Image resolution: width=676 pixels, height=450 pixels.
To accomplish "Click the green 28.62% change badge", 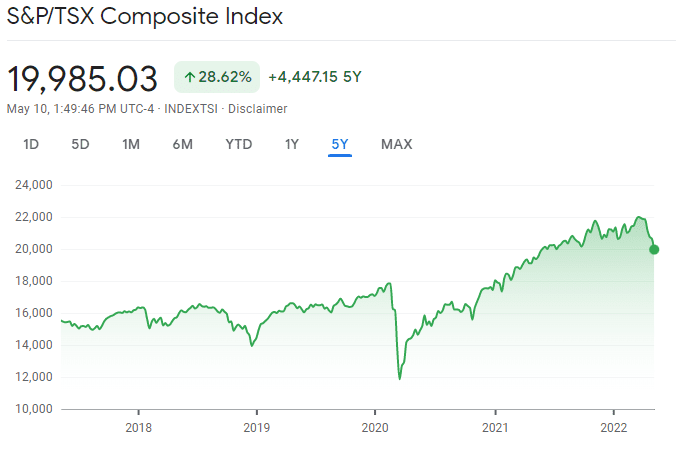I will 217,77.
